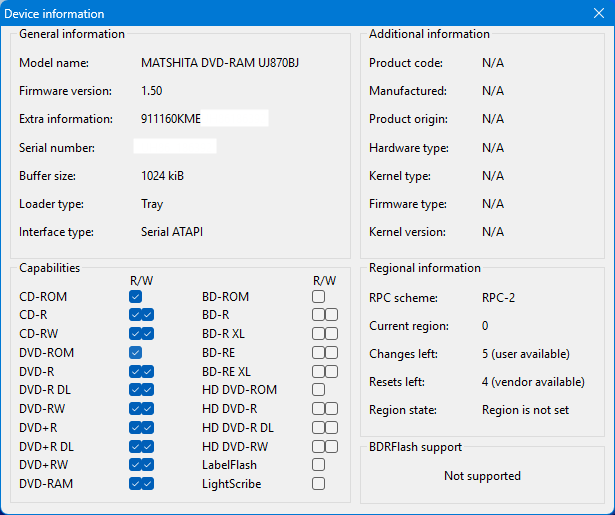Click the MATSHITA DVD-RAM UJ870BJ model name
615x515 pixels.
(x=207, y=63)
